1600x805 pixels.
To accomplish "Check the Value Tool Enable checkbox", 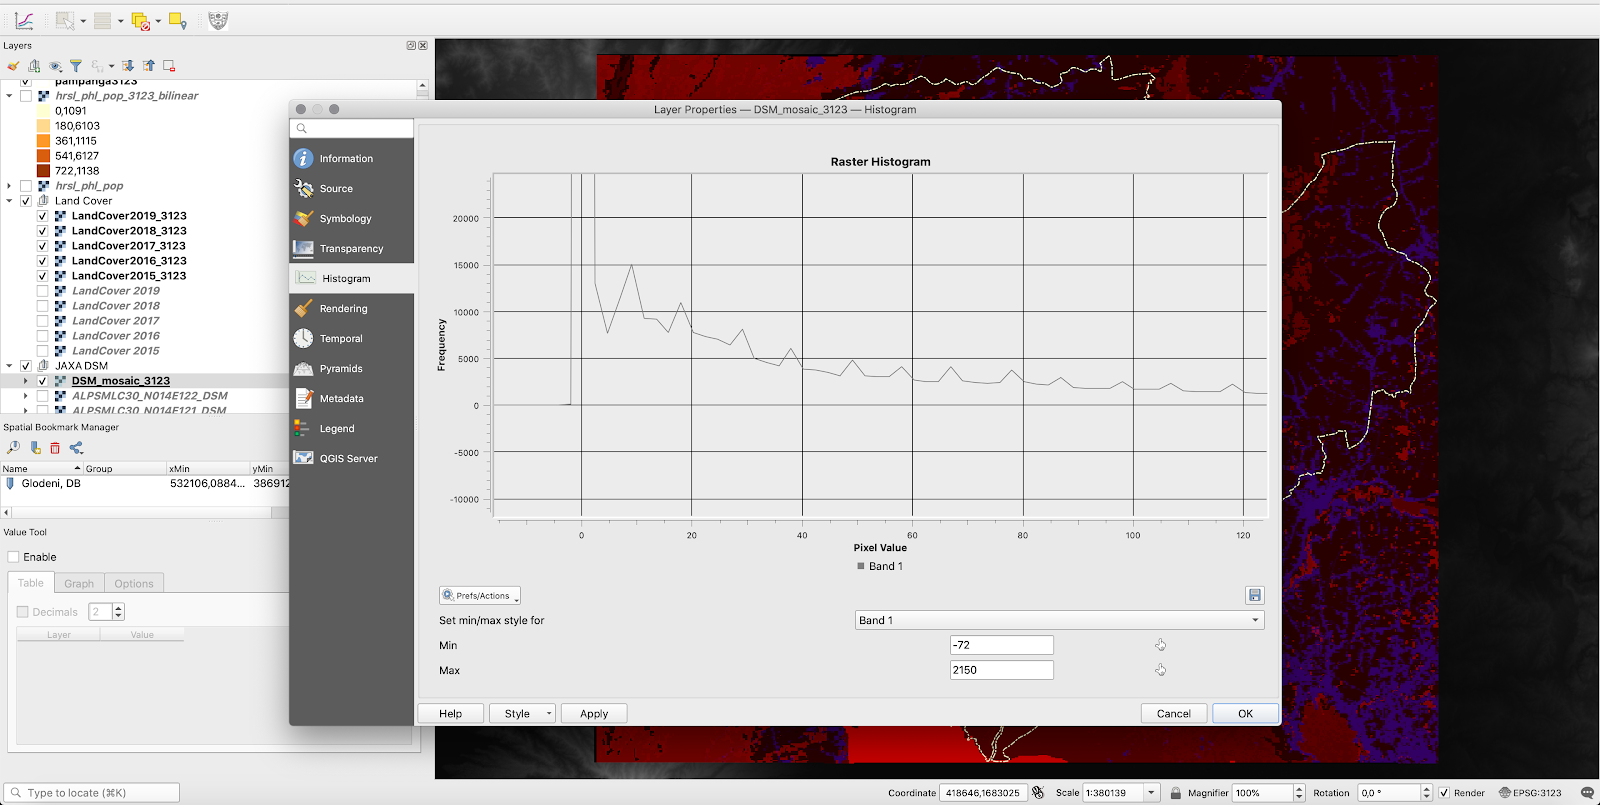I will pyautogui.click(x=13, y=557).
